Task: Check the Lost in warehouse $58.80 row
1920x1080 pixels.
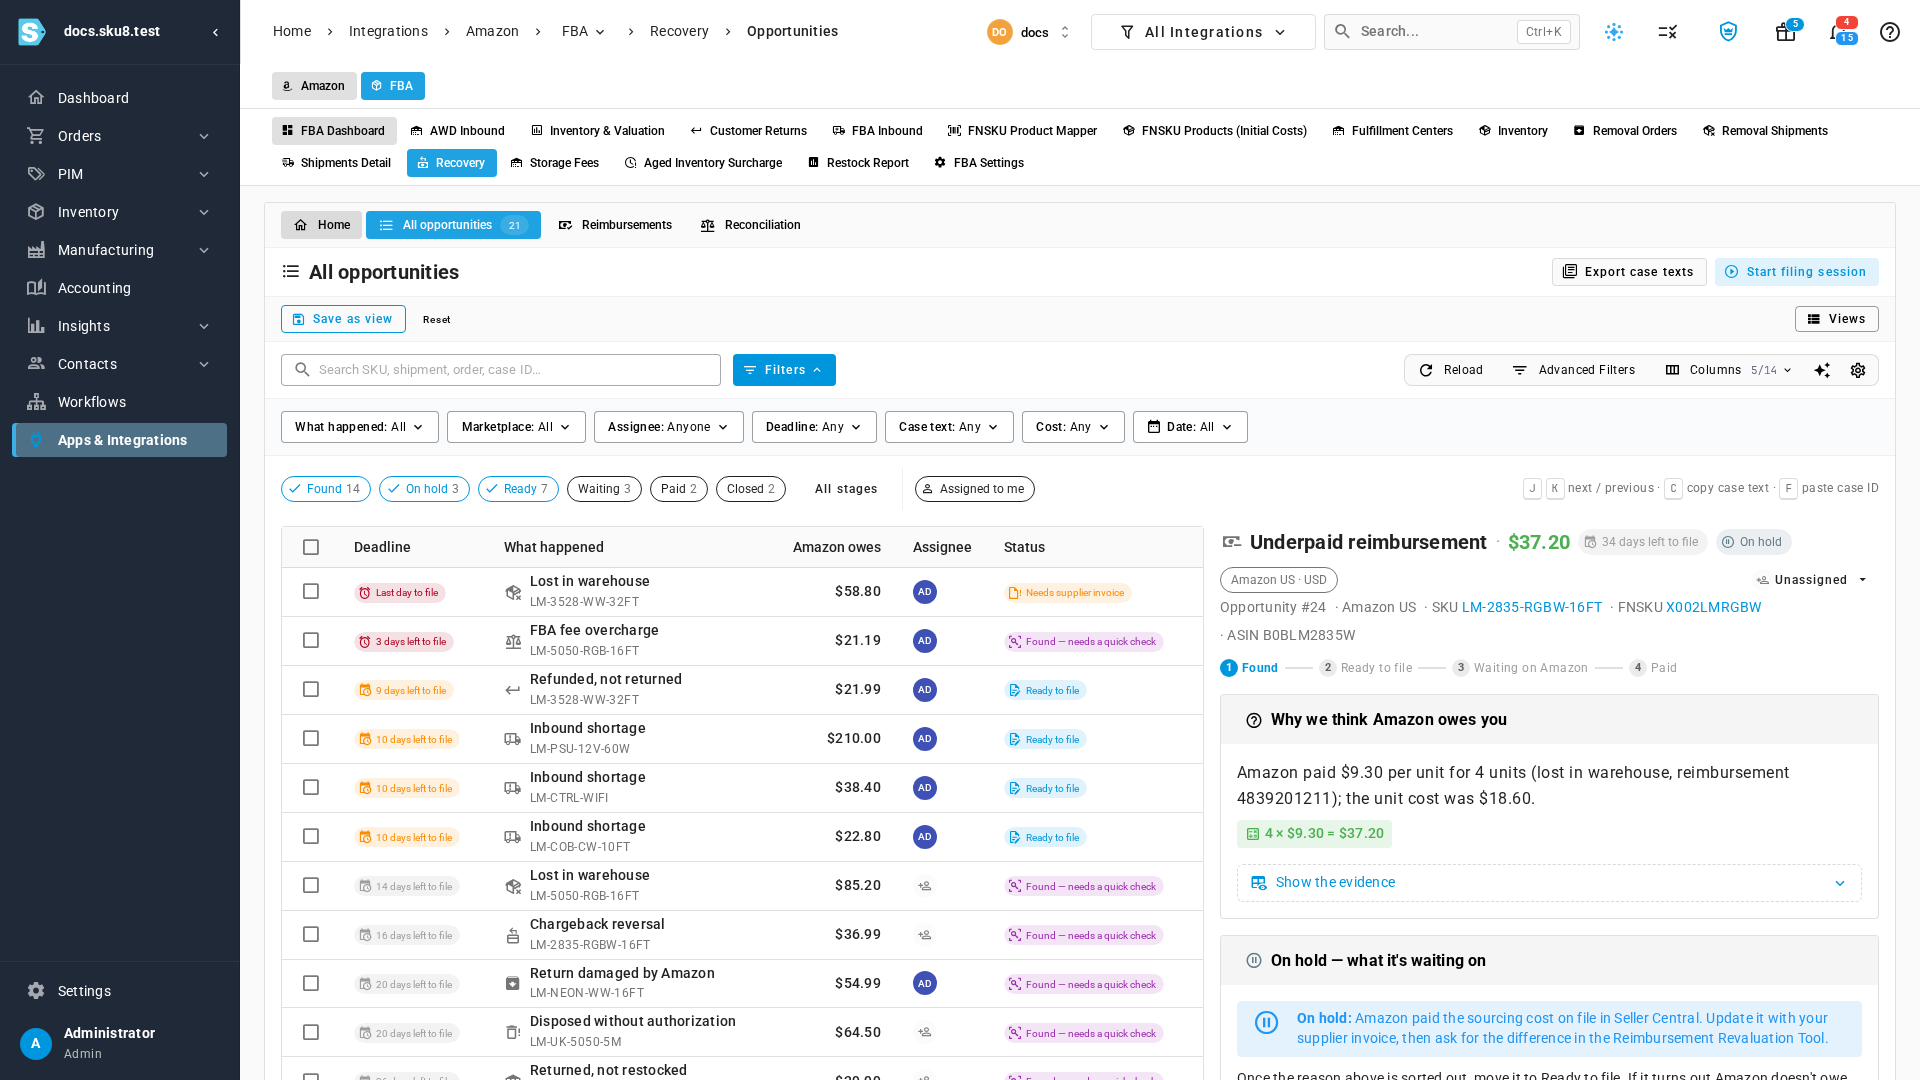Action: coord(311,591)
